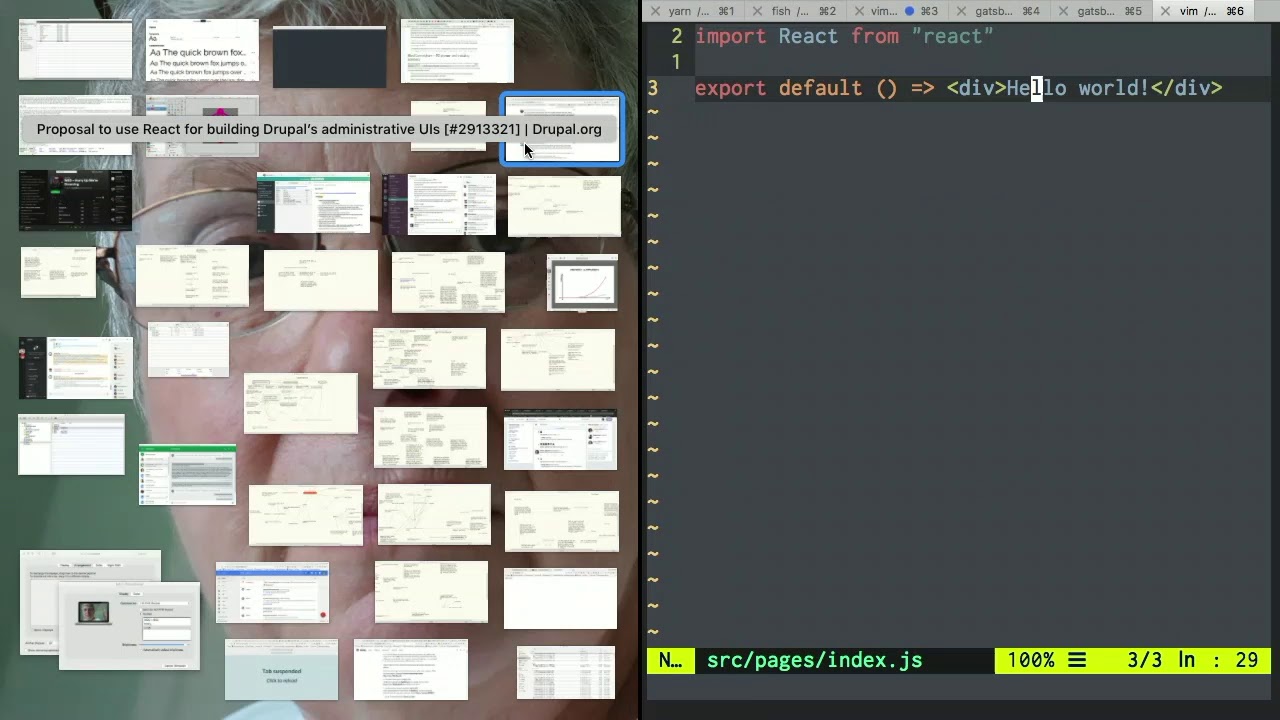Close the gatsb tab labeled ⌘5
The image size is (1280, 720).
click(x=1062, y=11)
